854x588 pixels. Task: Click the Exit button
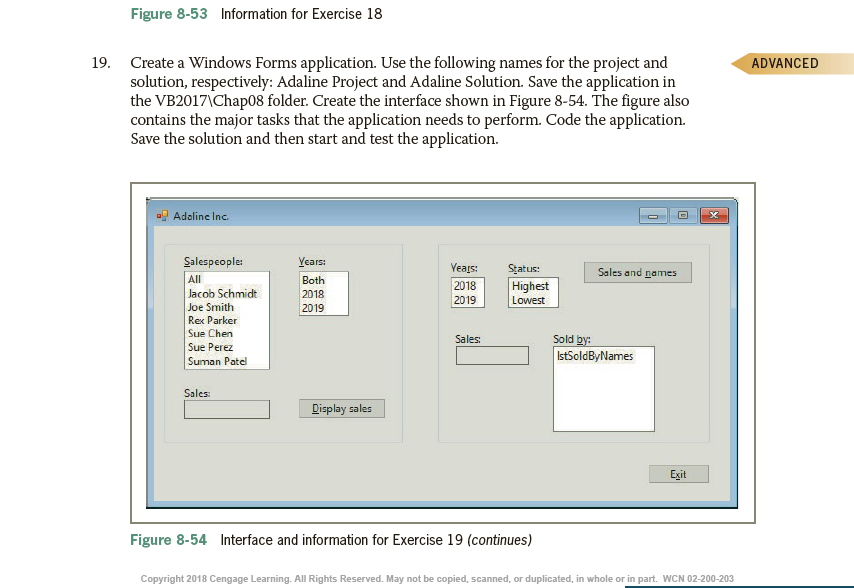pos(678,473)
